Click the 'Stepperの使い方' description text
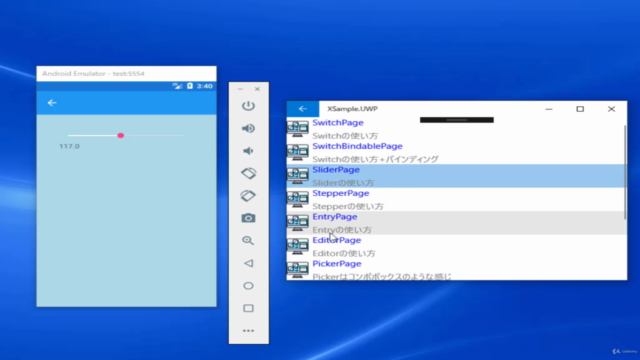 pyautogui.click(x=348, y=206)
